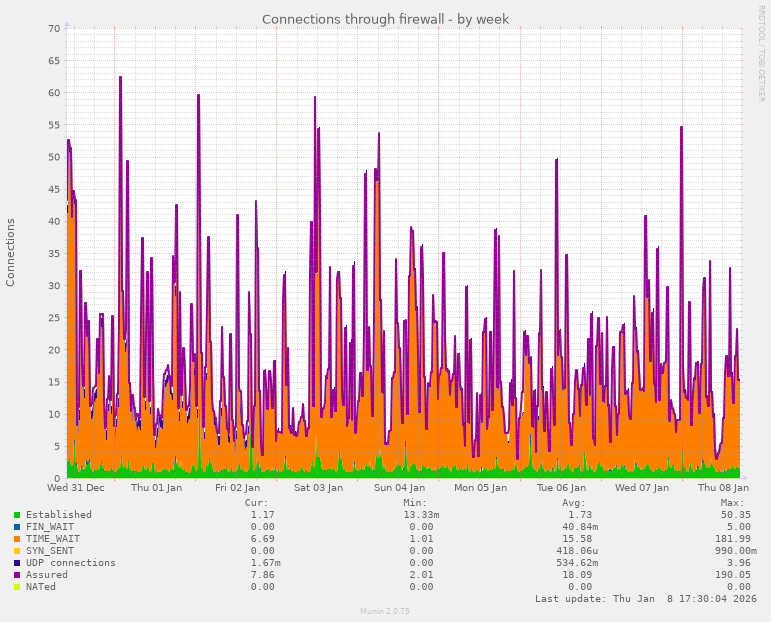Click the 'NATed' legend label
The width and height of the screenshot is (771, 622).
pyautogui.click(x=41, y=587)
